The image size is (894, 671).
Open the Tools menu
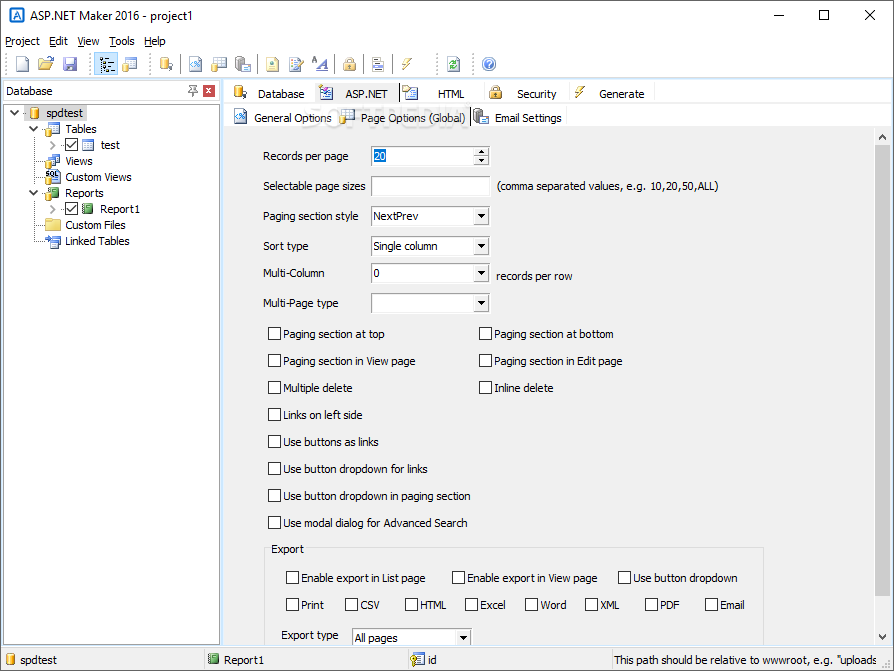coord(121,41)
